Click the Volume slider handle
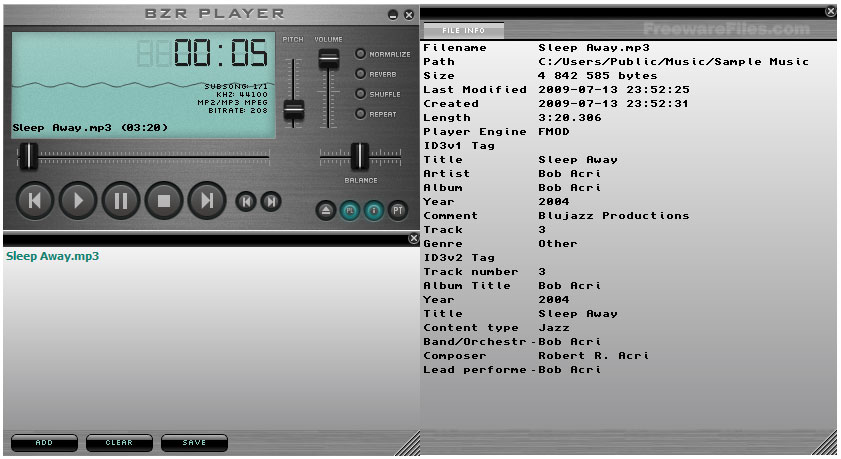The height and width of the screenshot is (459, 841). pos(329,58)
